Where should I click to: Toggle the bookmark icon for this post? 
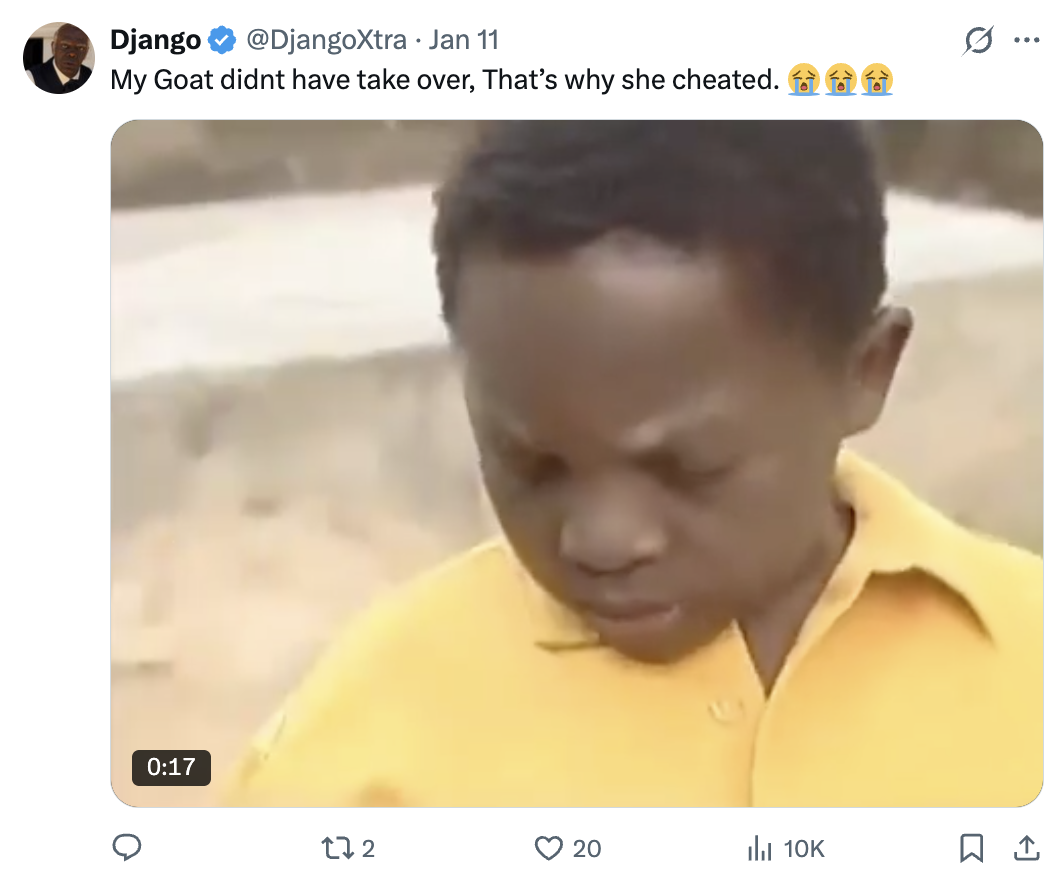[970, 848]
